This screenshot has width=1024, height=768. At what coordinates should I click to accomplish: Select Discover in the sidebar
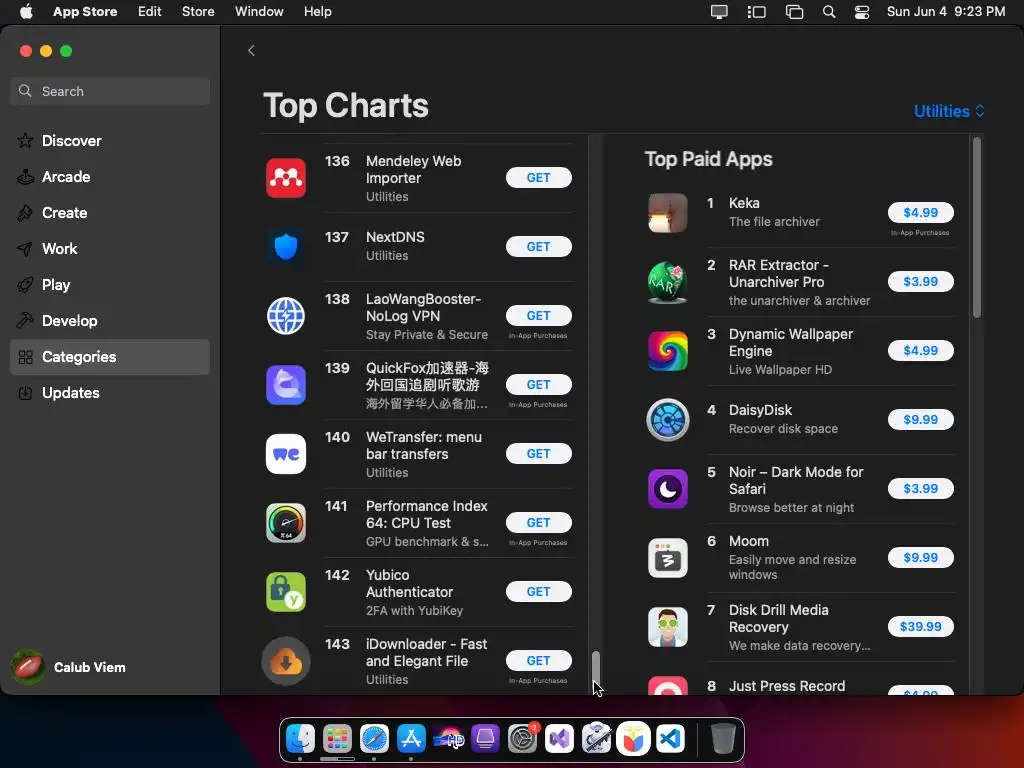(110, 140)
